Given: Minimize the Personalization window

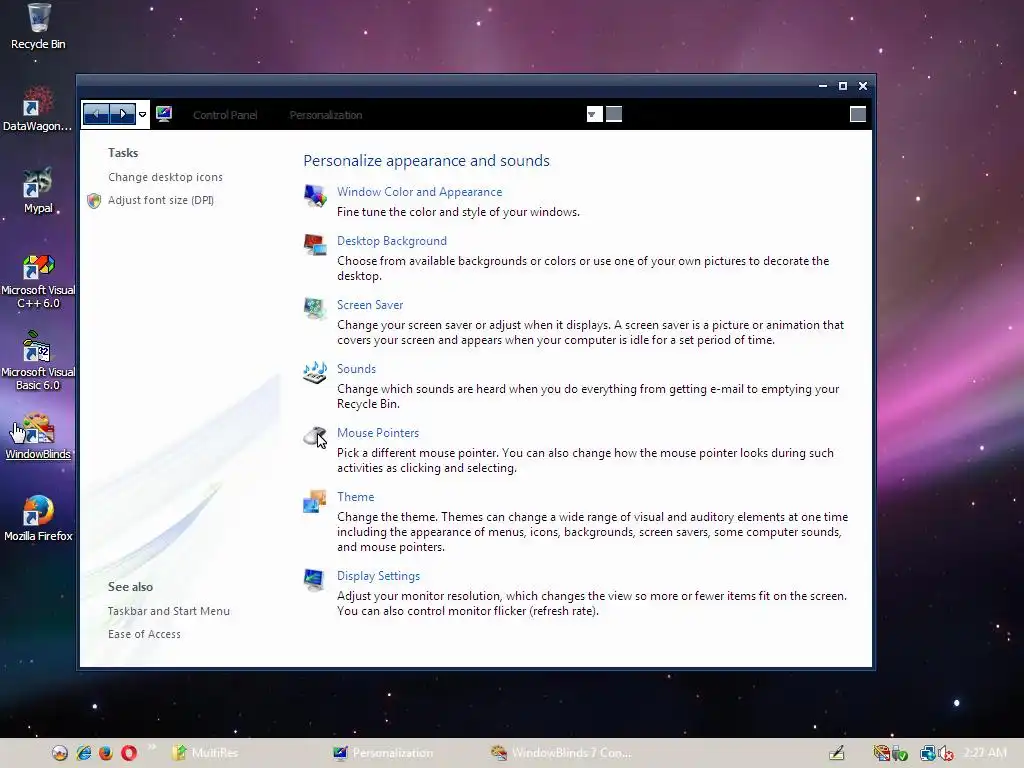Looking at the screenshot, I should (823, 86).
